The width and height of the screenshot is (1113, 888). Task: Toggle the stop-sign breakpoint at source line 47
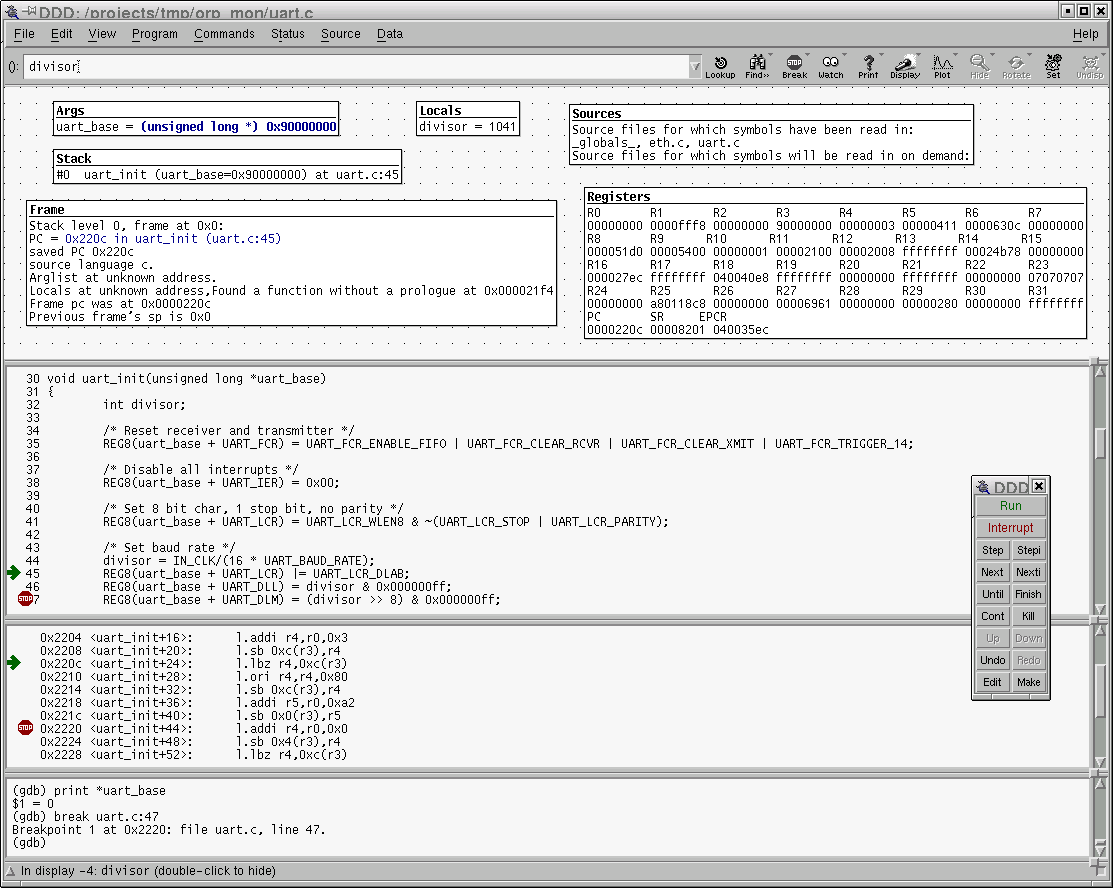[x=25, y=599]
